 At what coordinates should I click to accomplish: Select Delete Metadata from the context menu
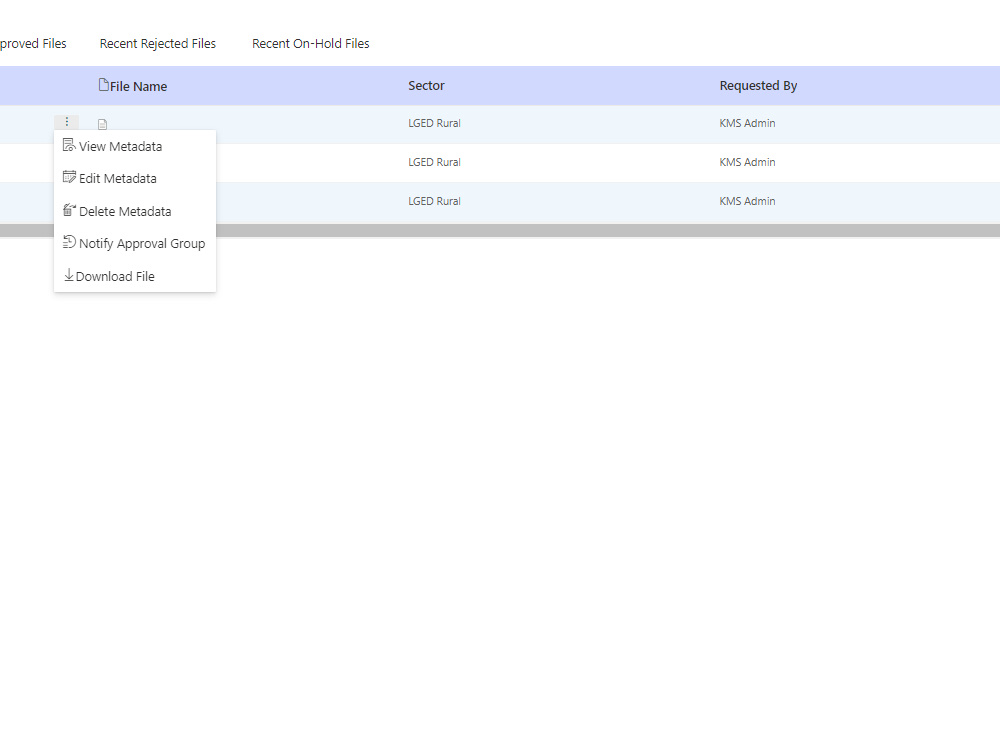tap(124, 211)
